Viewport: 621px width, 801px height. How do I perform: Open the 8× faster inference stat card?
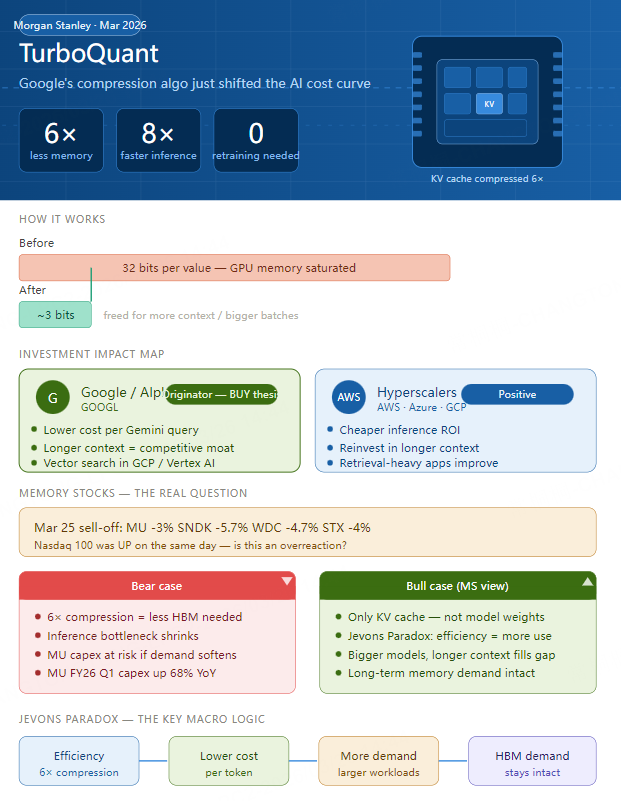158,140
